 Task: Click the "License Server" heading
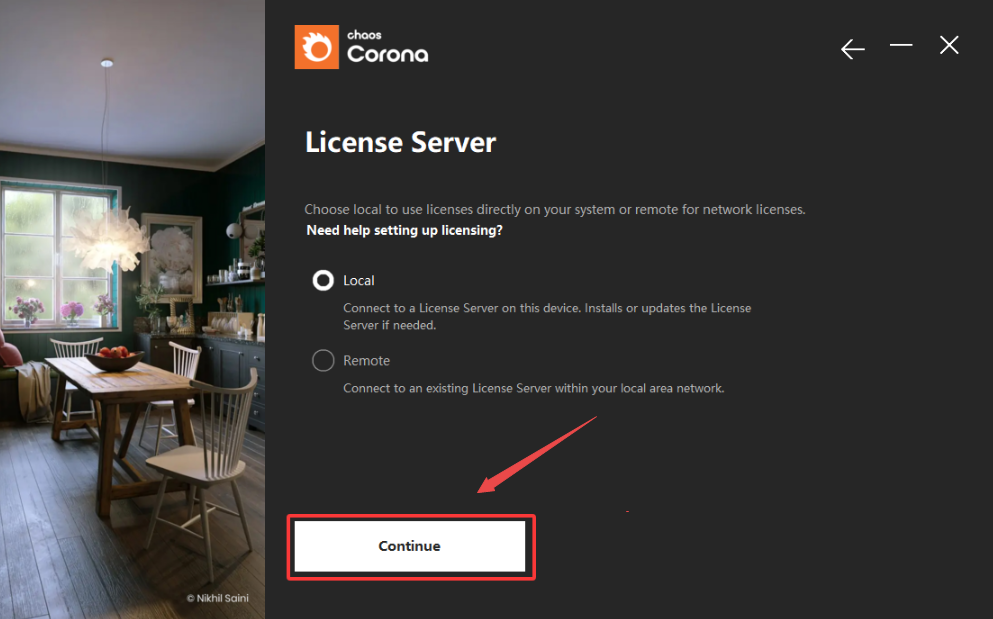click(x=400, y=142)
